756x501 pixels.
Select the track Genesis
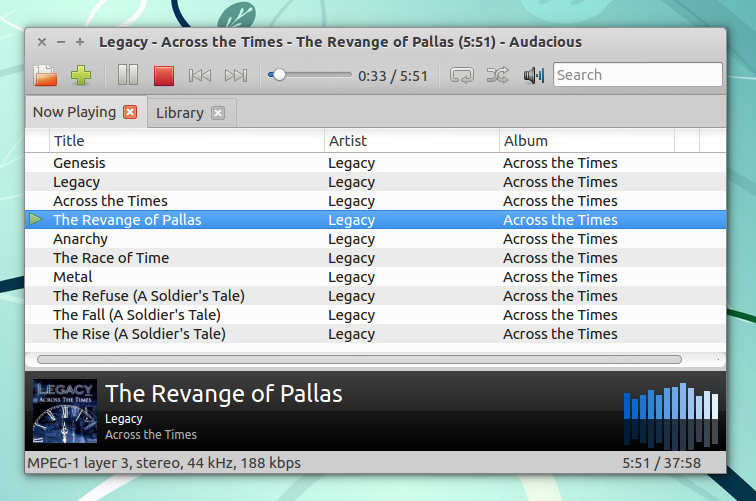tap(376, 163)
